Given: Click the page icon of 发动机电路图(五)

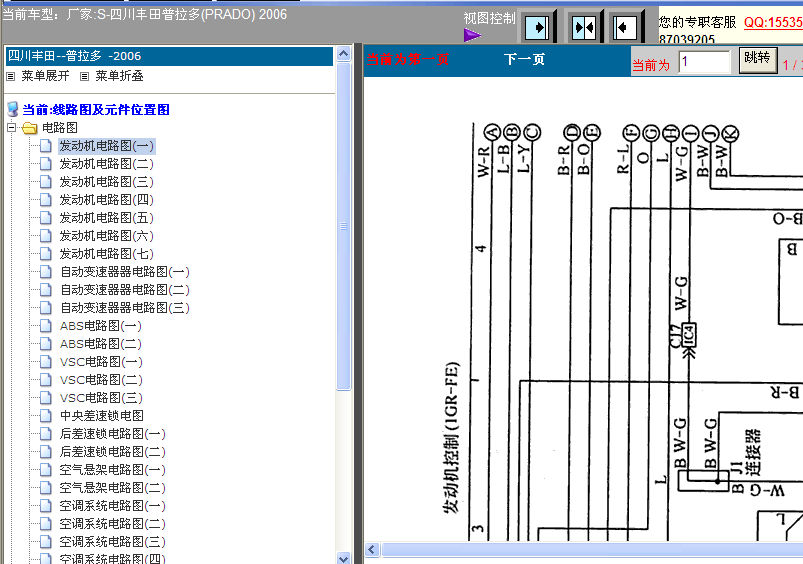Looking at the screenshot, I should pyautogui.click(x=46, y=218).
